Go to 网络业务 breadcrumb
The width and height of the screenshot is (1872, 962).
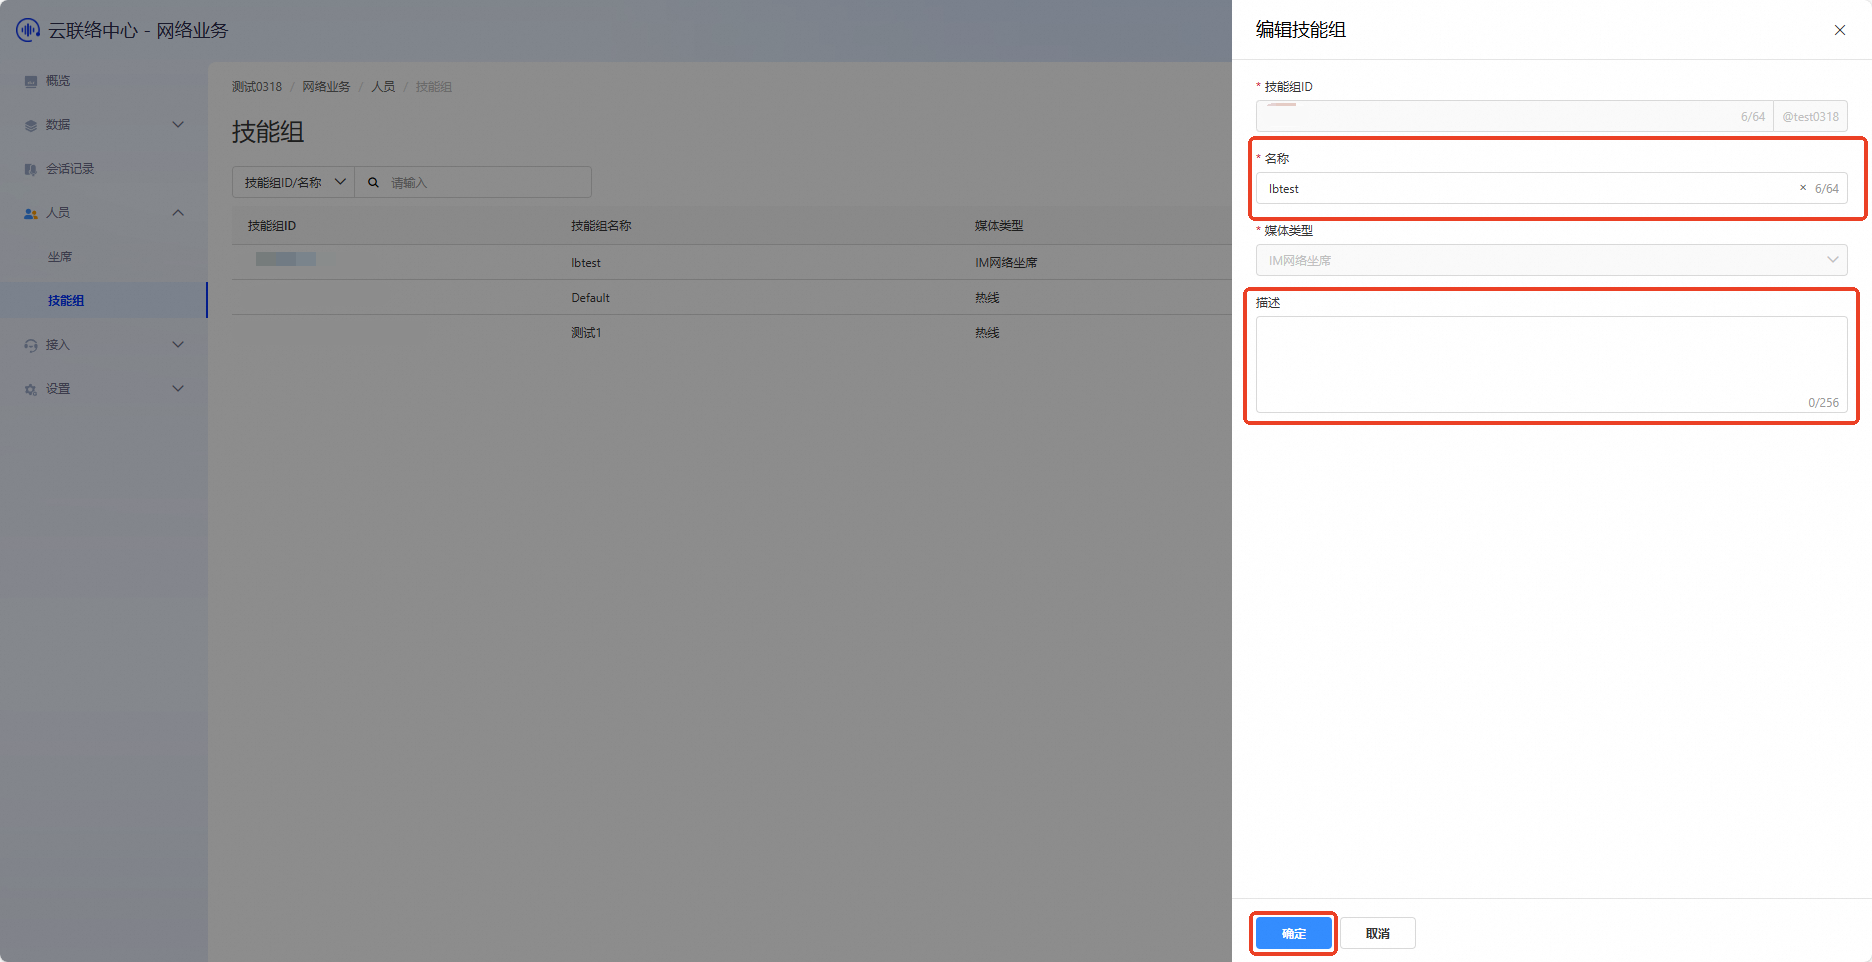pyautogui.click(x=327, y=87)
